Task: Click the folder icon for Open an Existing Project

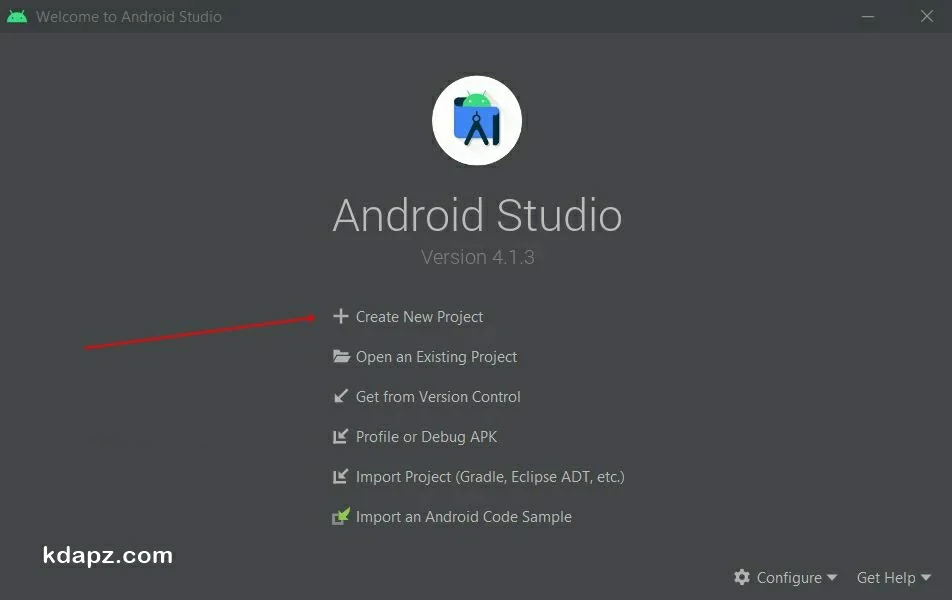Action: (x=341, y=357)
